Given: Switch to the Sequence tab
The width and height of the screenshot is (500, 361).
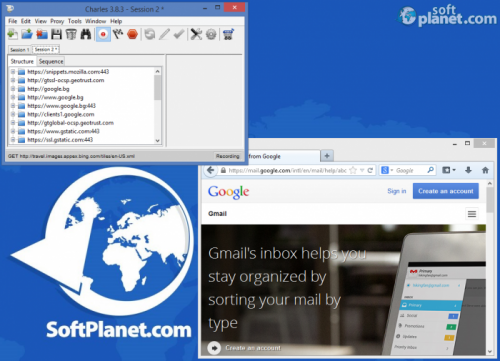Looking at the screenshot, I should point(51,61).
